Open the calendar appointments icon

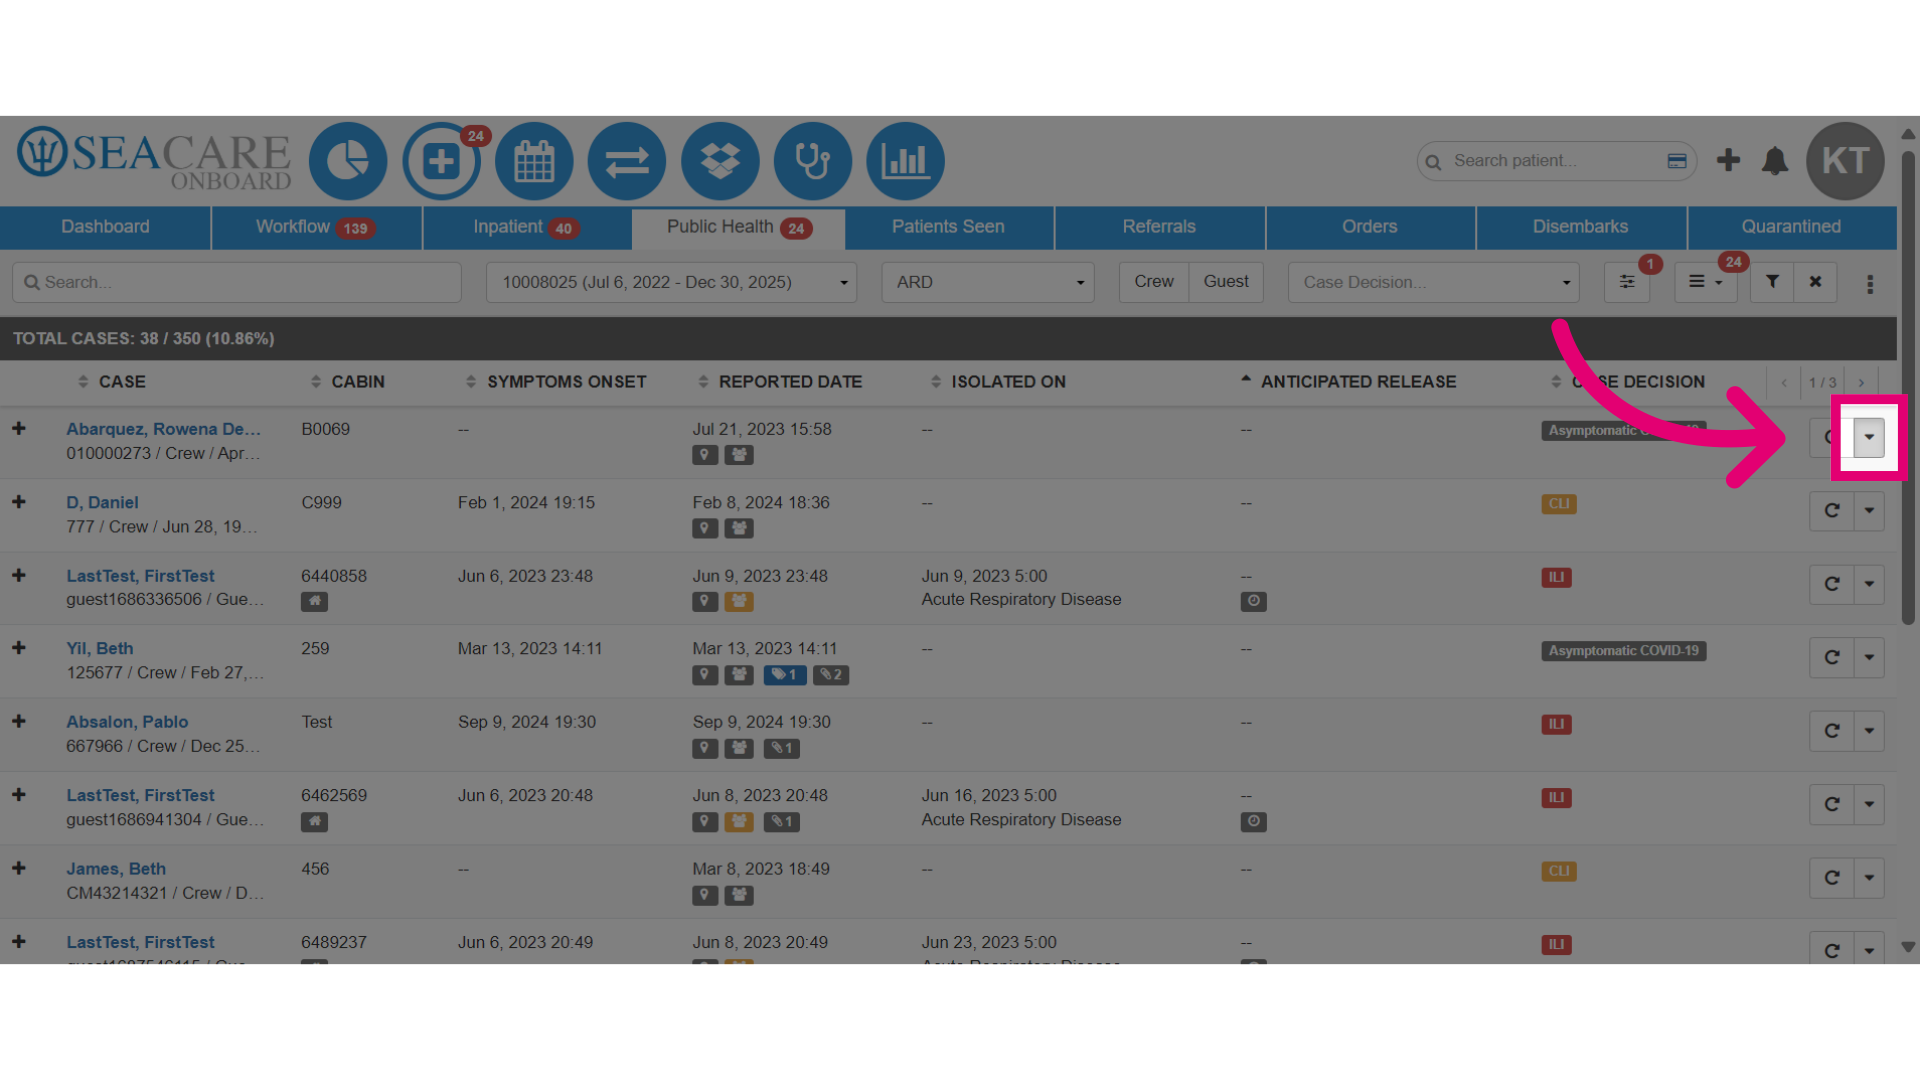click(534, 161)
